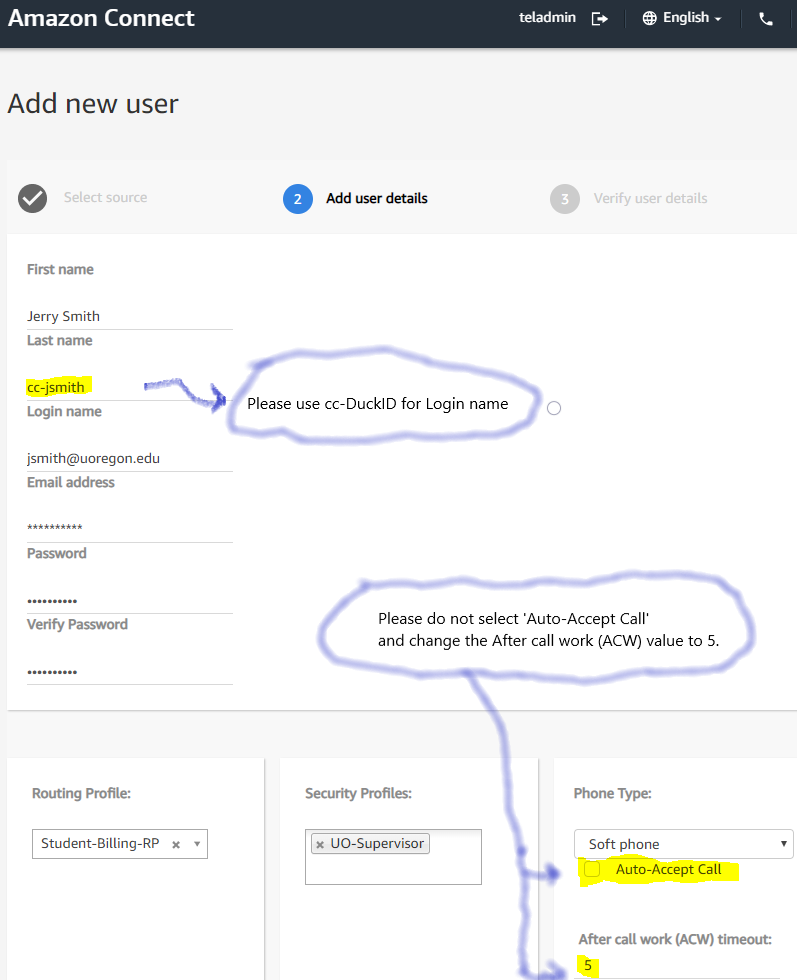The height and width of the screenshot is (980, 797).
Task: Click After call work (ACW) timeout label
Action: [675, 939]
